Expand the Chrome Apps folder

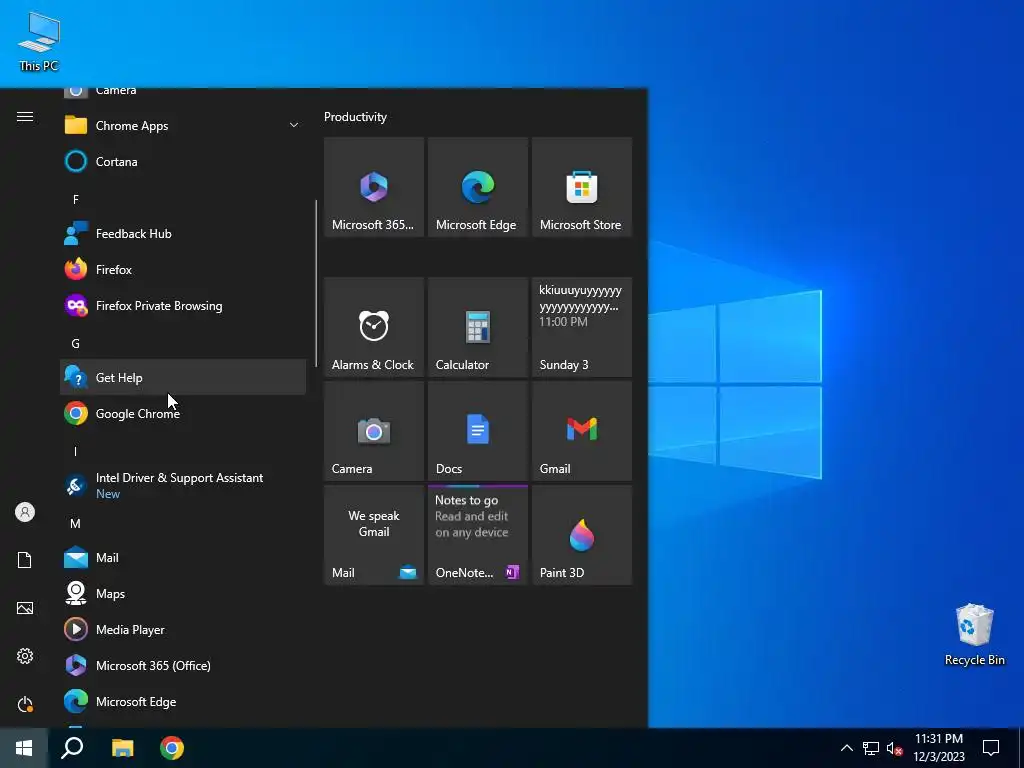pos(183,125)
